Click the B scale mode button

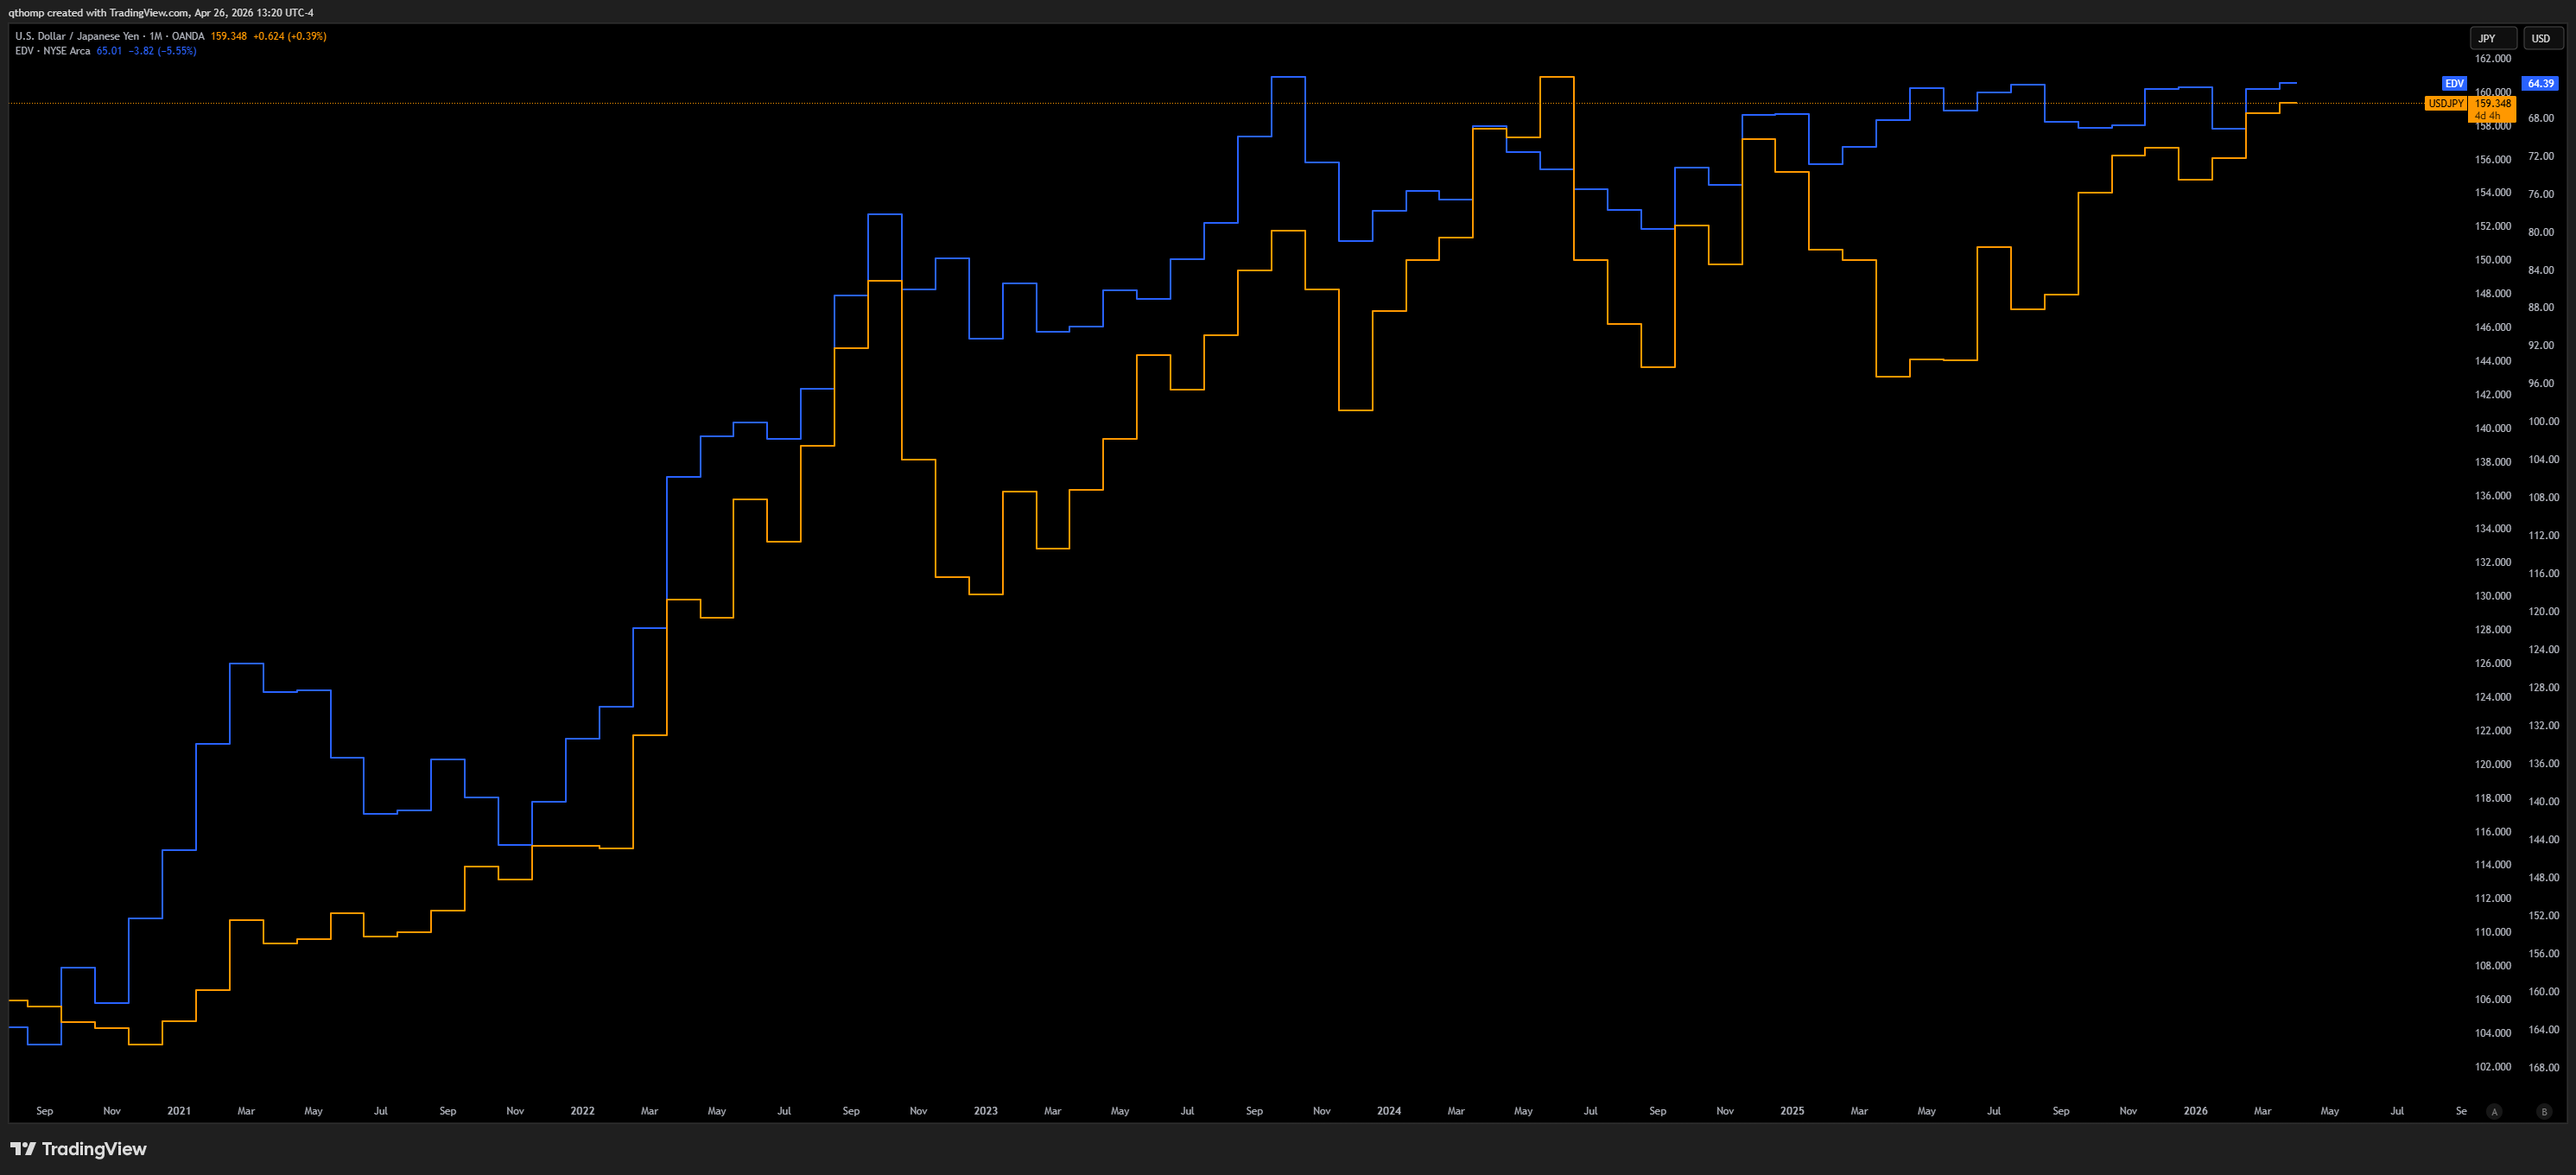[2544, 1111]
